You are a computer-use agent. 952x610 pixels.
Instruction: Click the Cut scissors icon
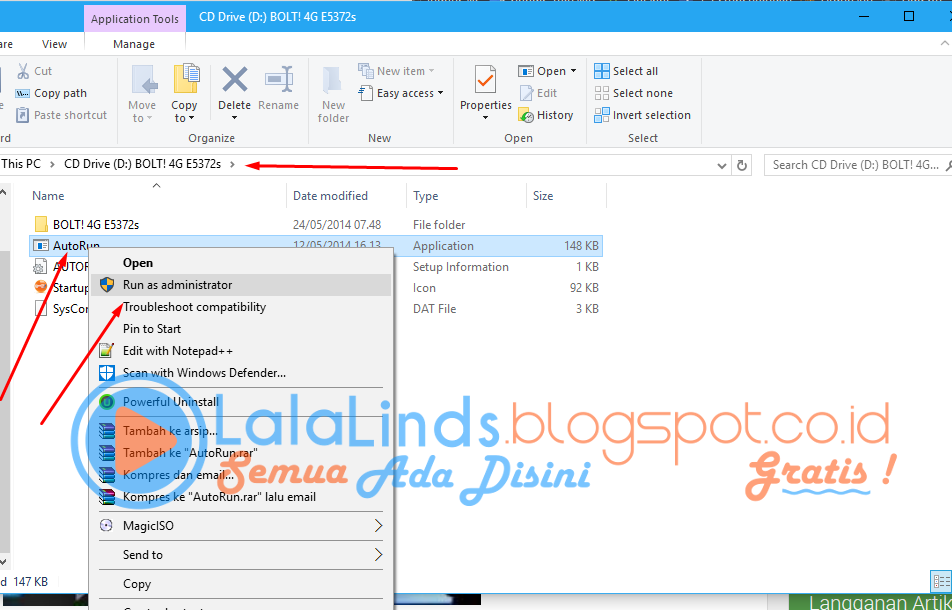click(x=23, y=71)
